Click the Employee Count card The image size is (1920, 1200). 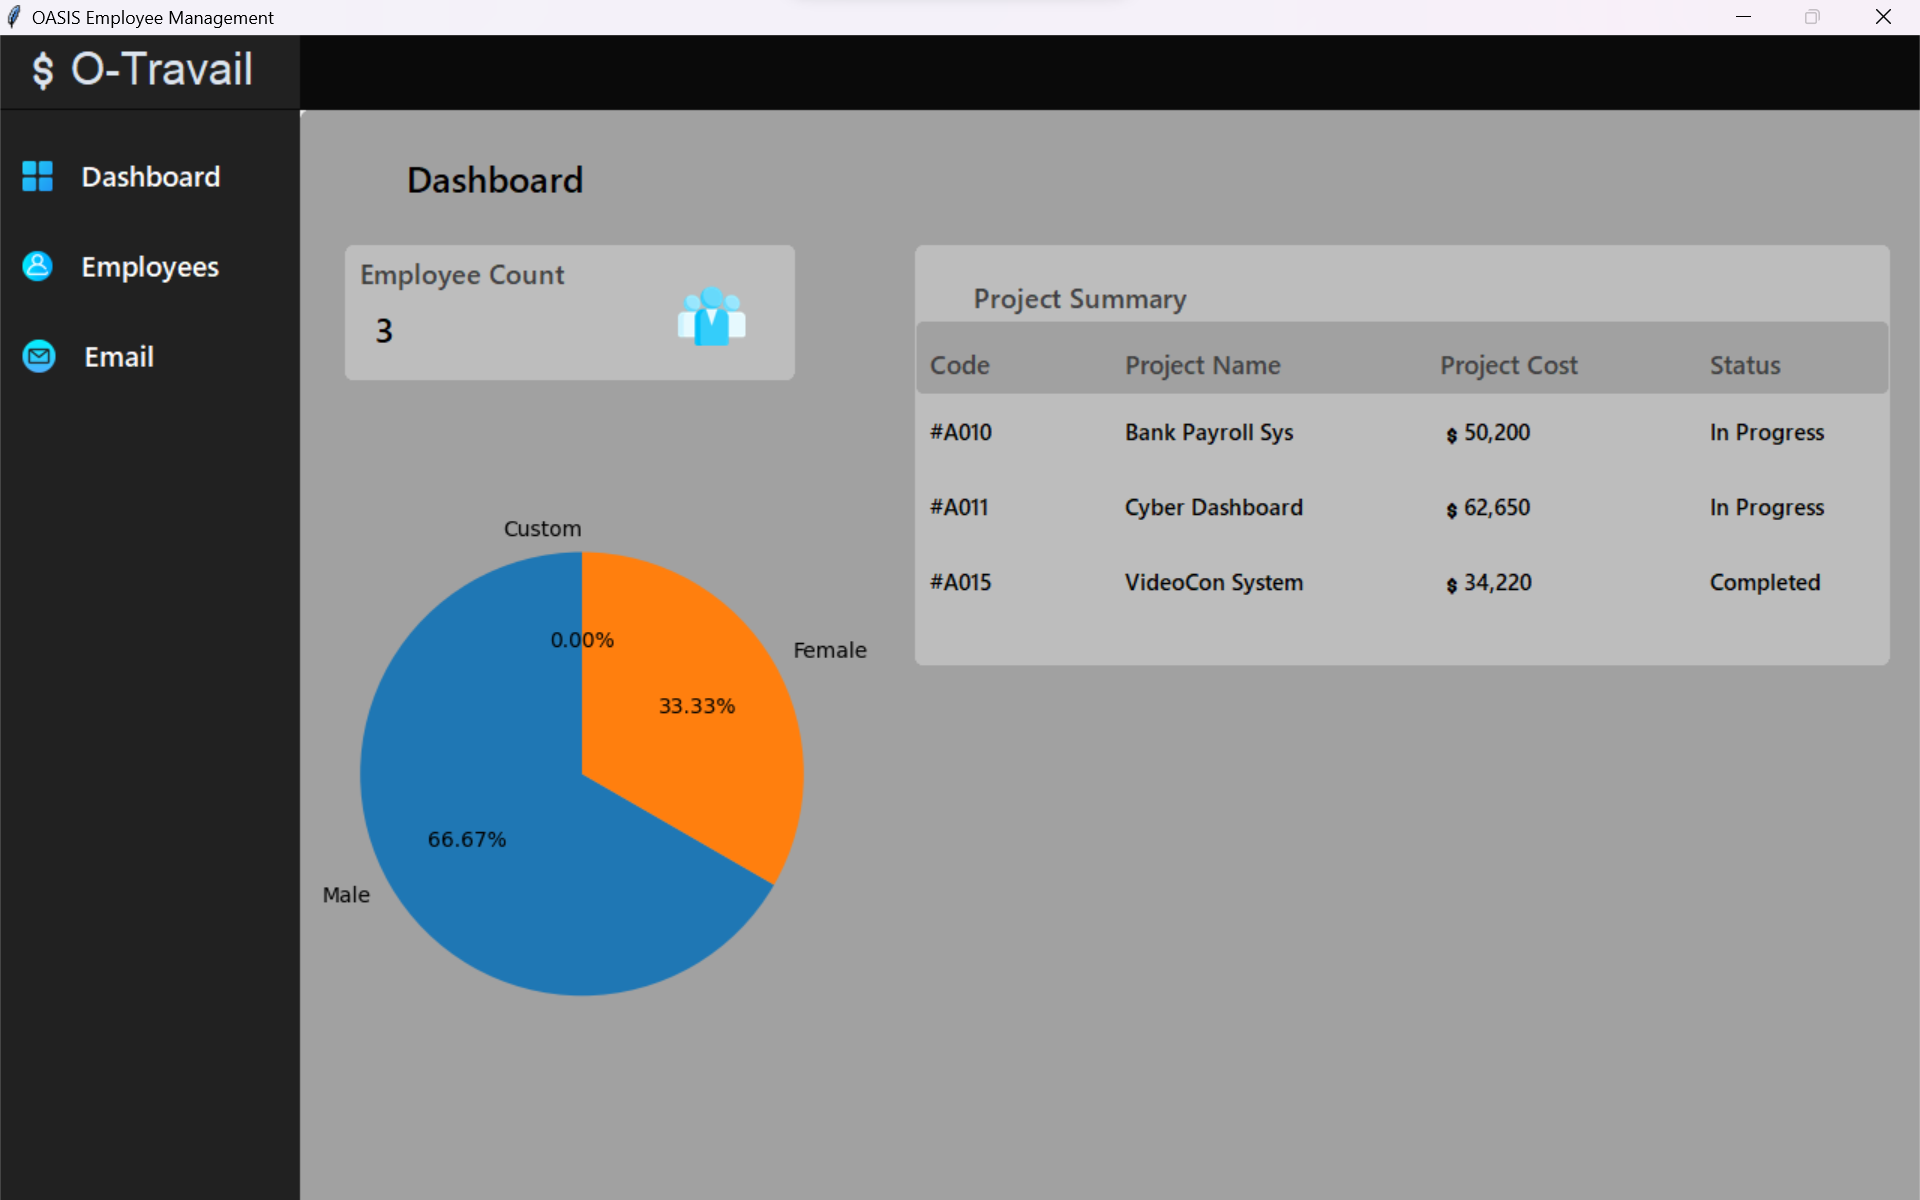click(x=568, y=312)
